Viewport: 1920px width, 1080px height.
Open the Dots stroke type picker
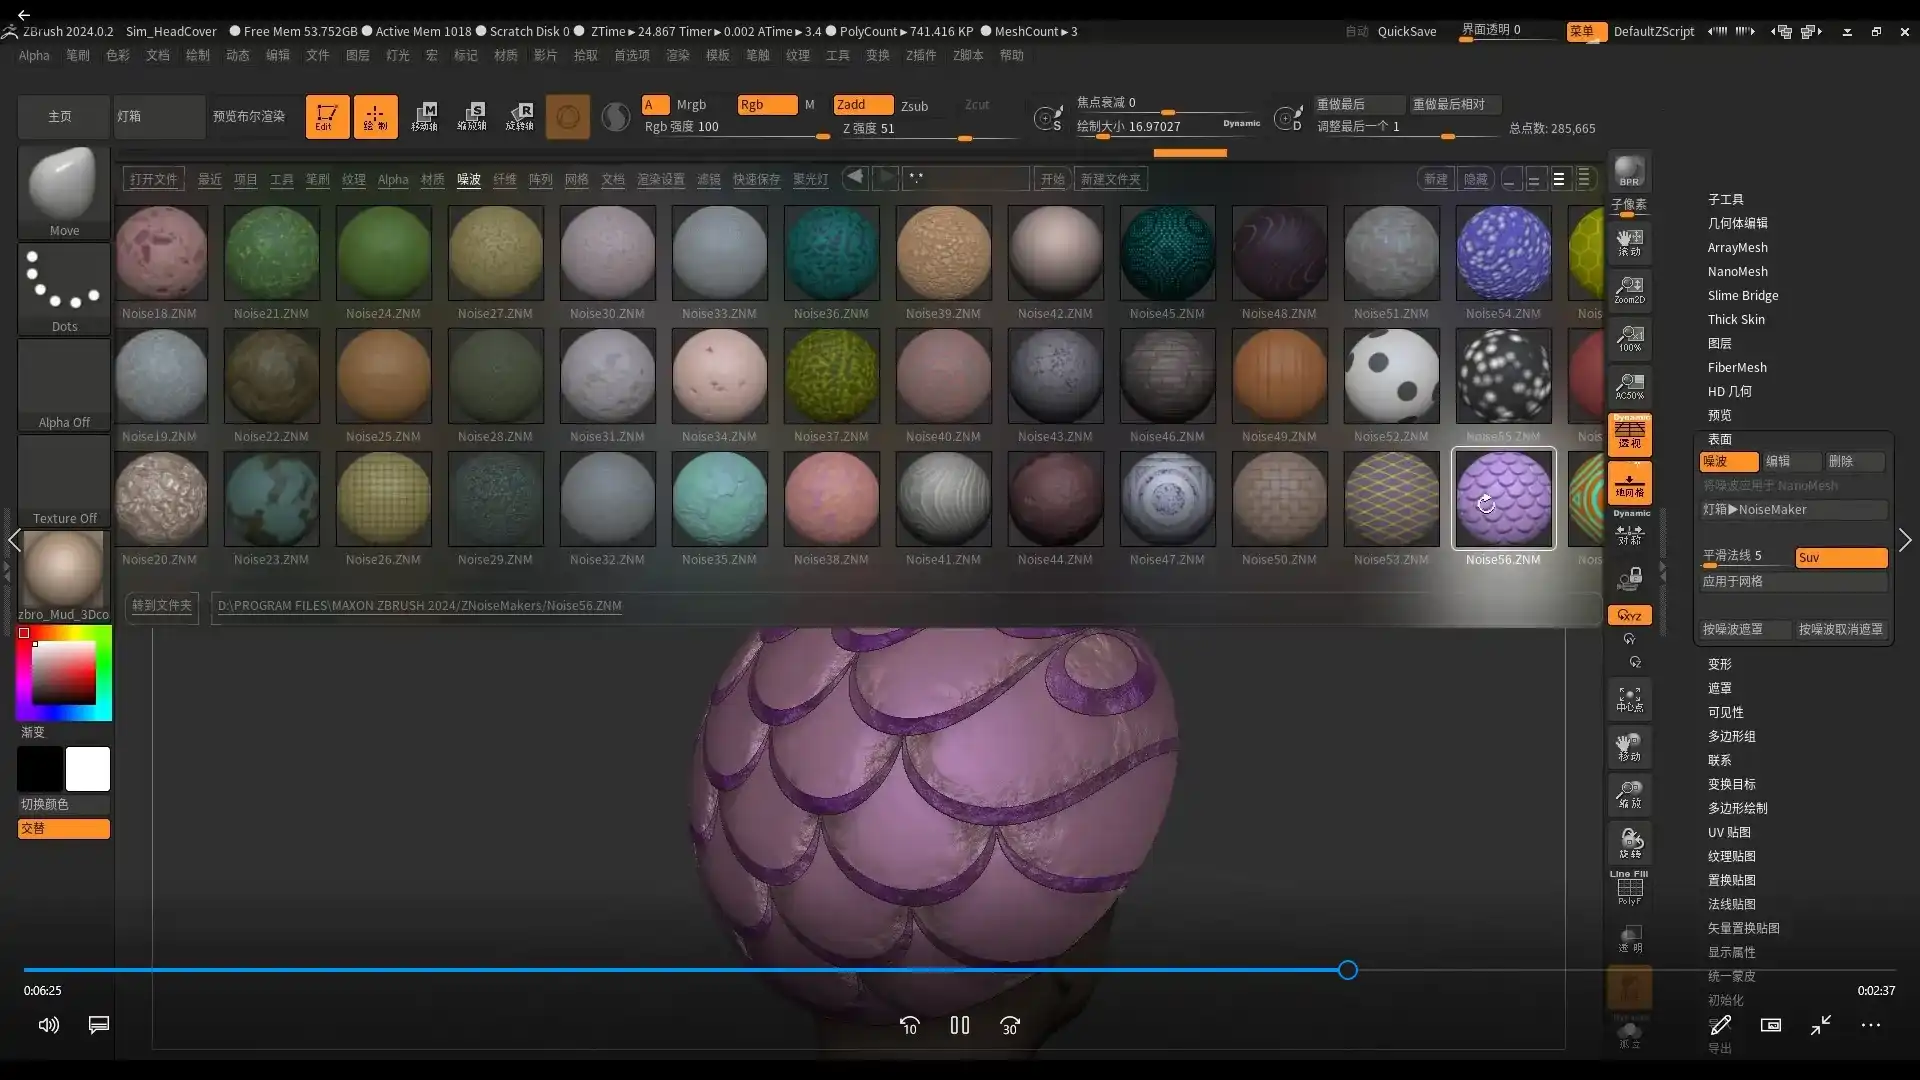(64, 288)
